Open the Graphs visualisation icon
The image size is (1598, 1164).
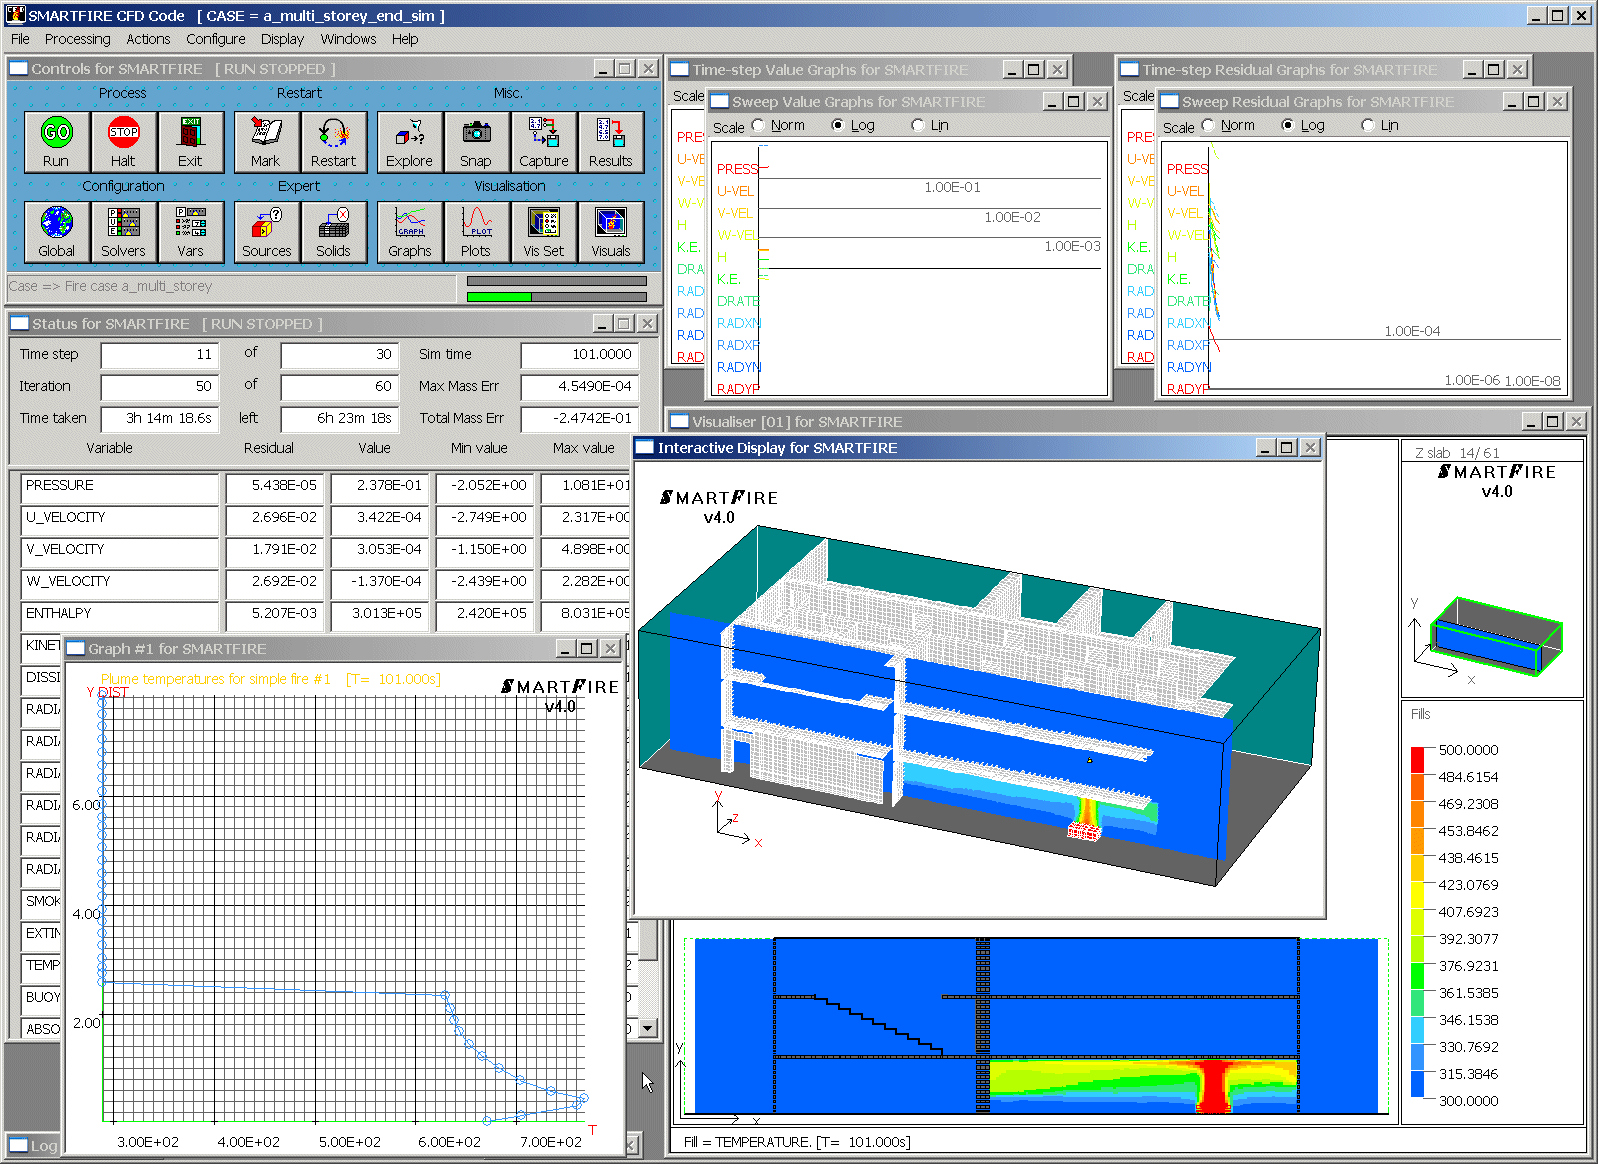click(409, 232)
